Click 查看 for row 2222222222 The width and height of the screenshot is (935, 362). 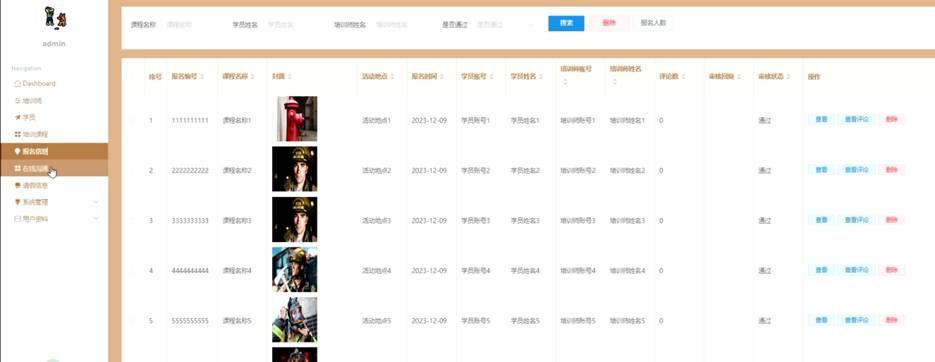pos(821,170)
